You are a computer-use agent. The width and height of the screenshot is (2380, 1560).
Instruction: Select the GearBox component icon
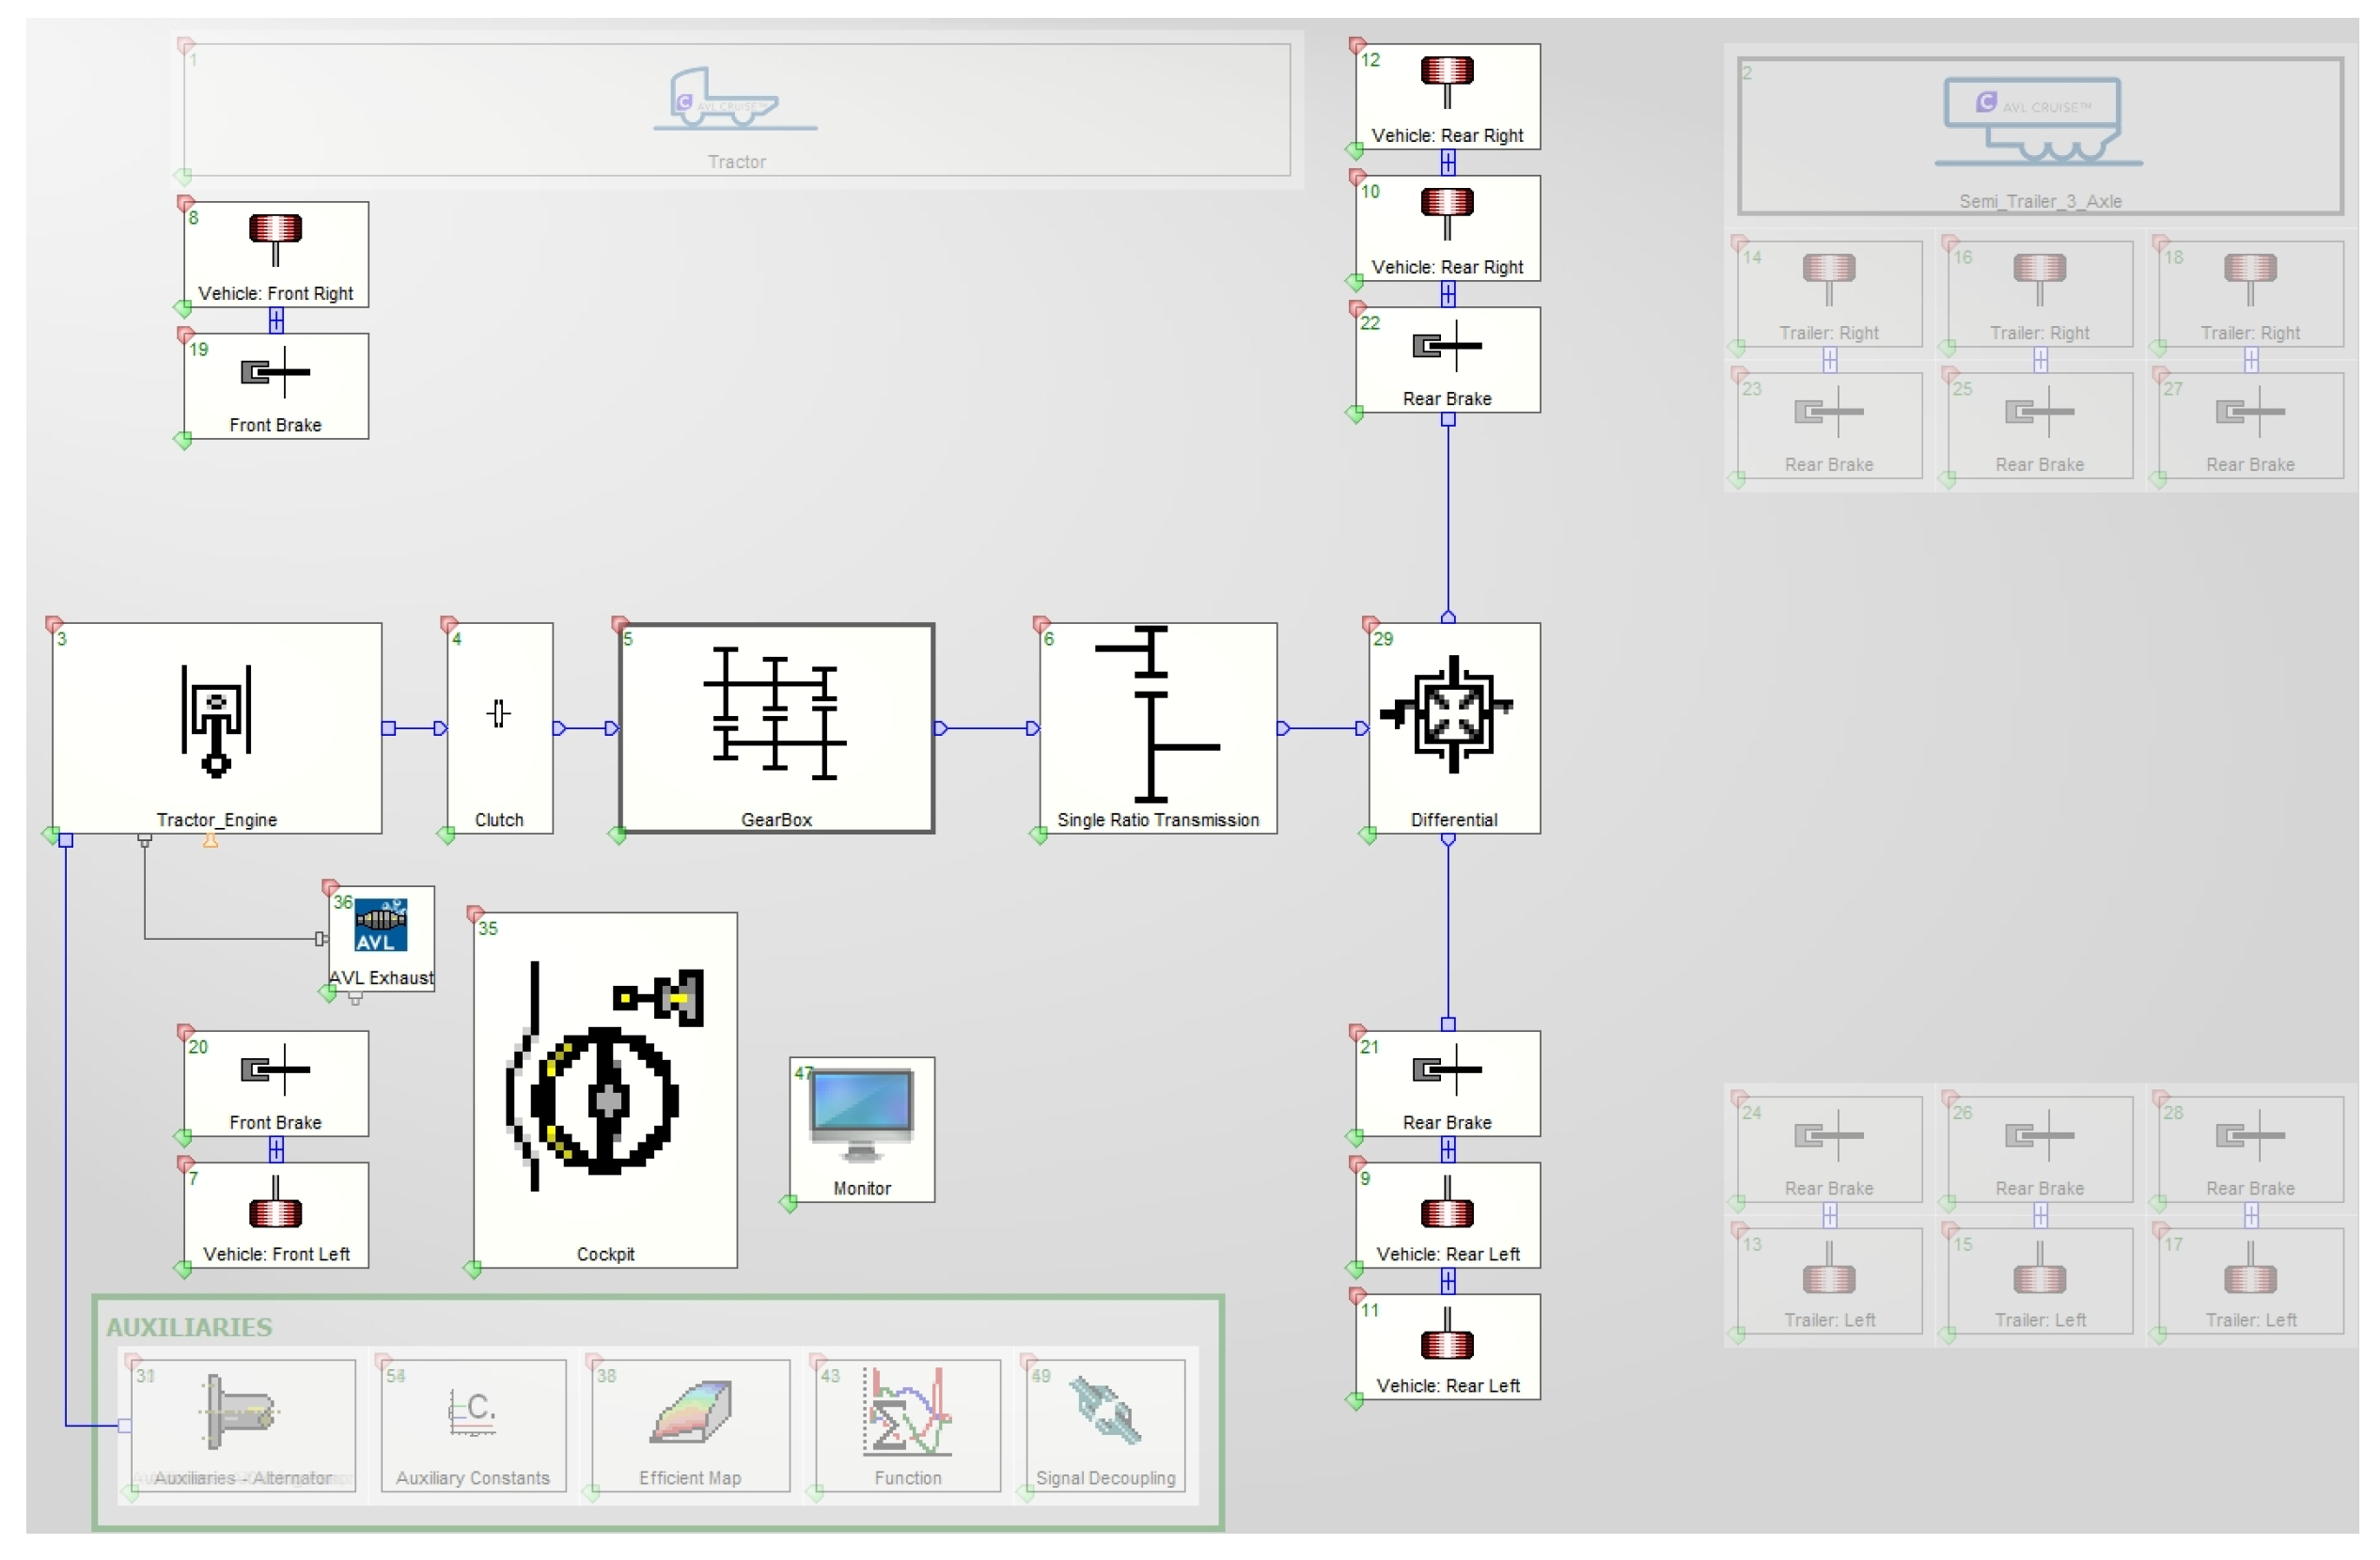pyautogui.click(x=775, y=715)
